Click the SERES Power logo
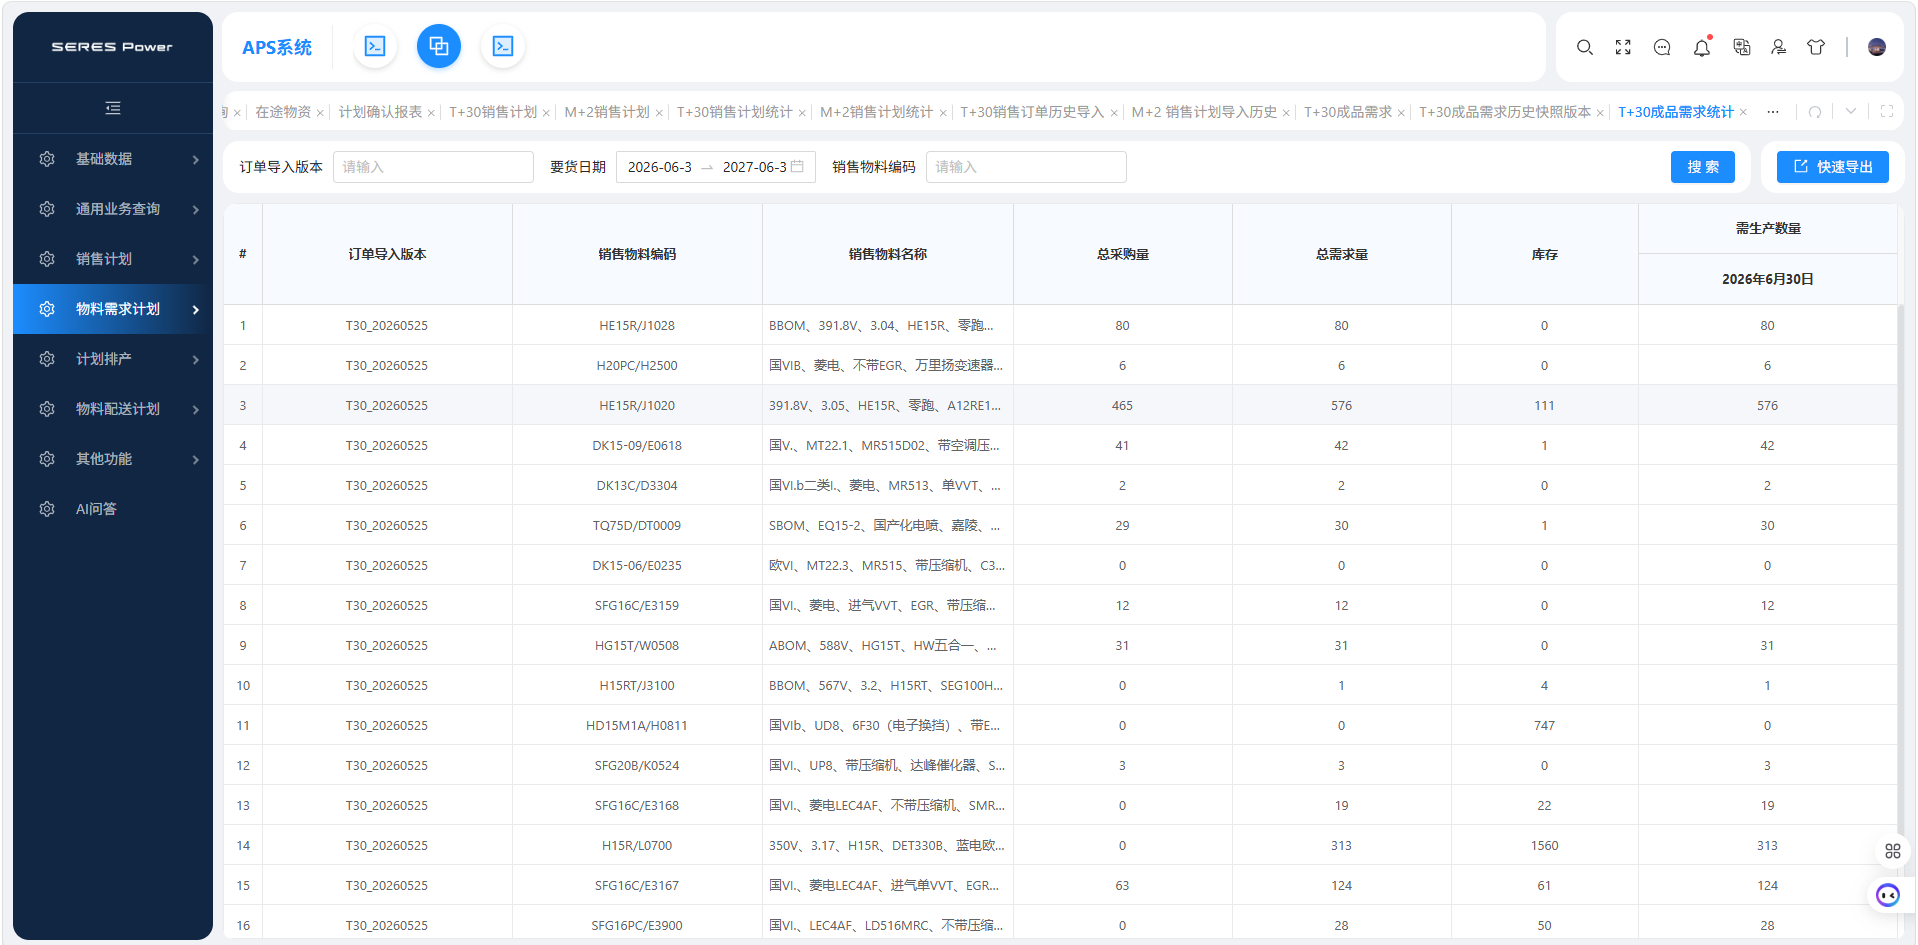 pyautogui.click(x=112, y=47)
